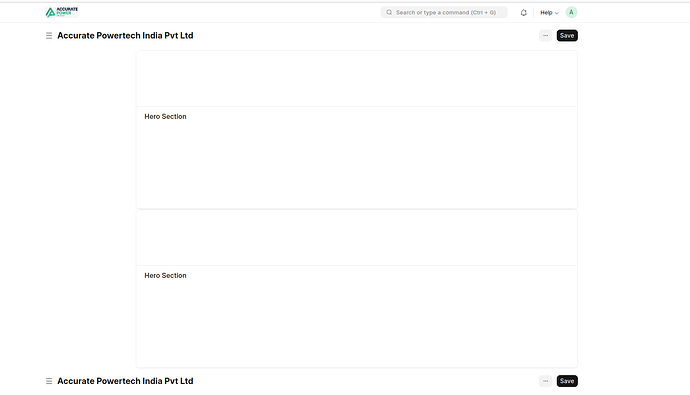Viewport: 690px width, 395px height.
Task: Select the second Hero Section heading
Action: (x=165, y=275)
